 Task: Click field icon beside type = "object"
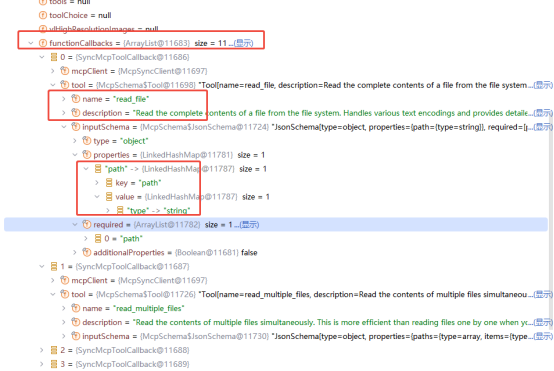(x=87, y=141)
